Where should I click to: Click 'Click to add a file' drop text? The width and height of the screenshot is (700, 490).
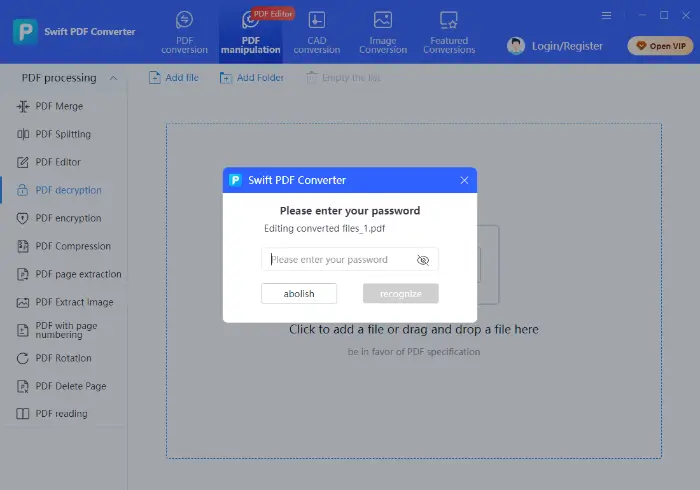point(414,329)
